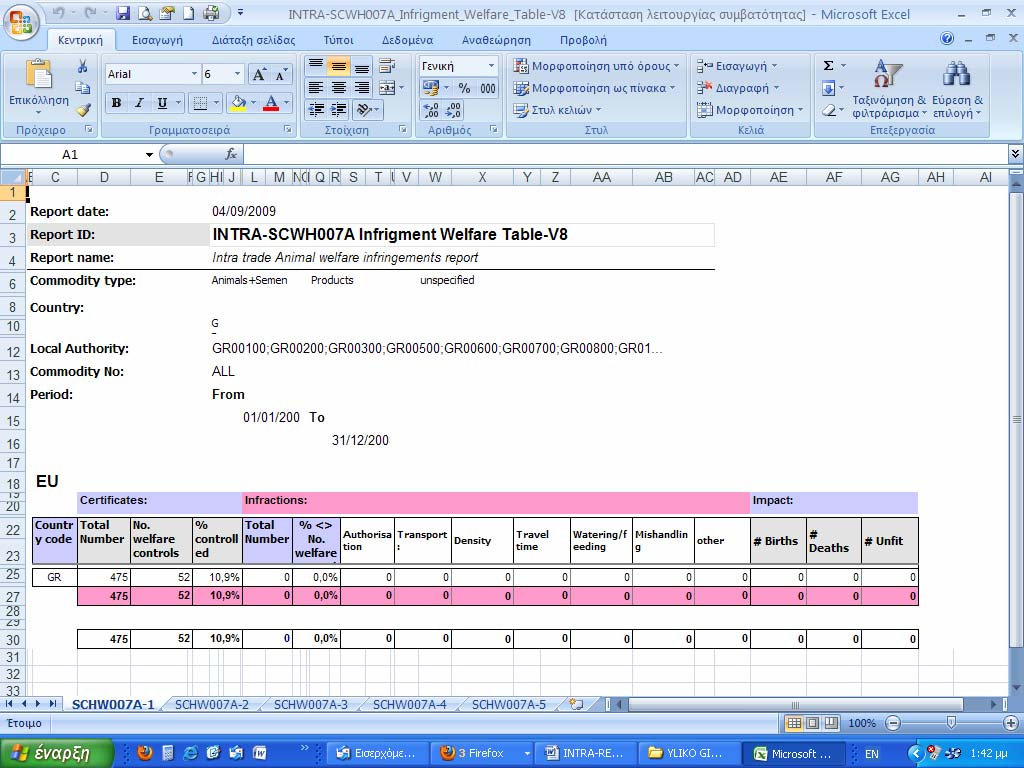Switch to sheet SCHW007A-4
The height and width of the screenshot is (768, 1024).
409,705
